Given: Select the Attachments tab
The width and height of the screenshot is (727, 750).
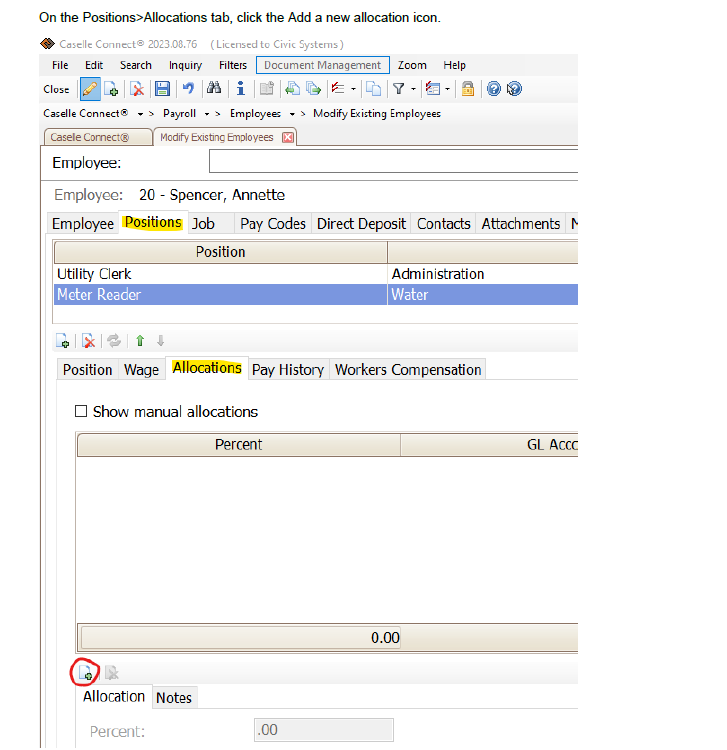Looking at the screenshot, I should pos(520,223).
